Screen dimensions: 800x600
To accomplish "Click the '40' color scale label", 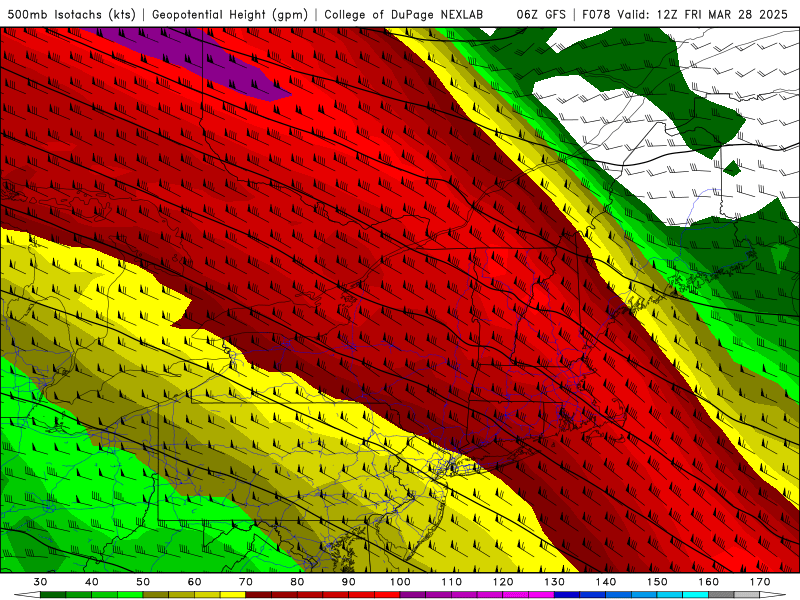I will coord(92,582).
